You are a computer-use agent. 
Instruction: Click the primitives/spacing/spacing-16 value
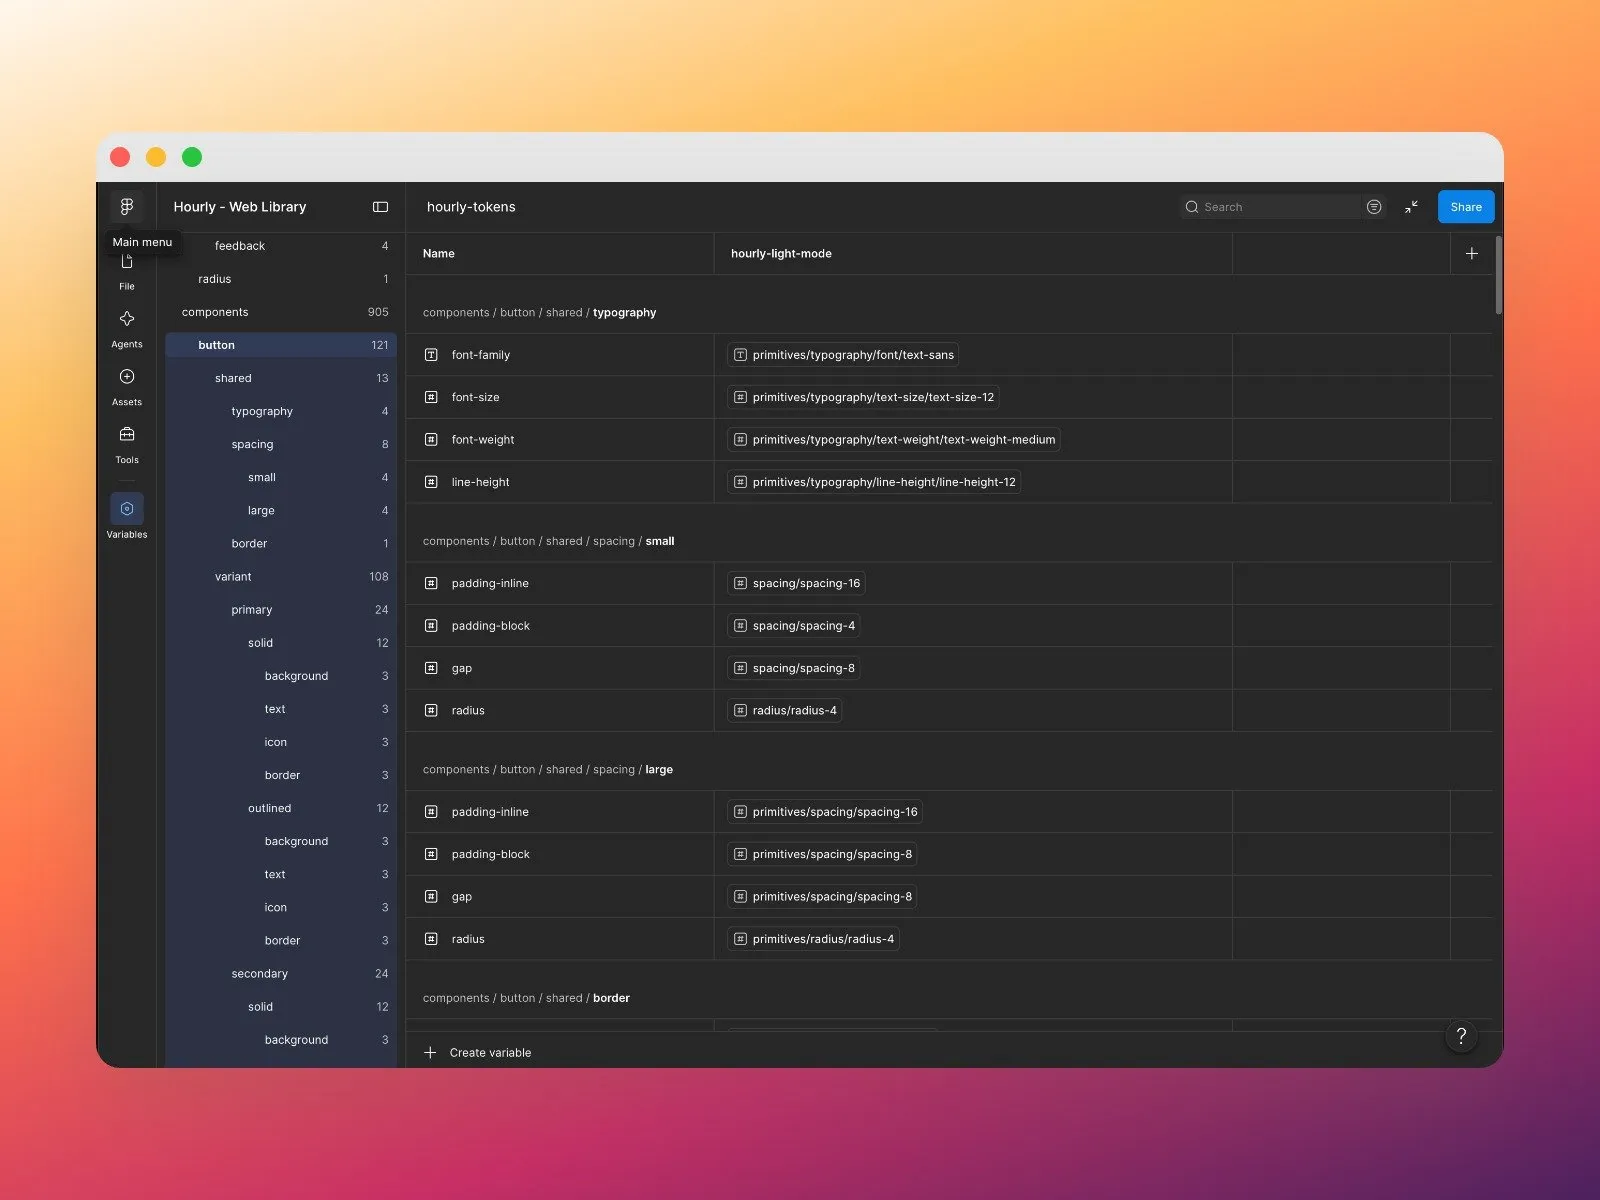825,812
